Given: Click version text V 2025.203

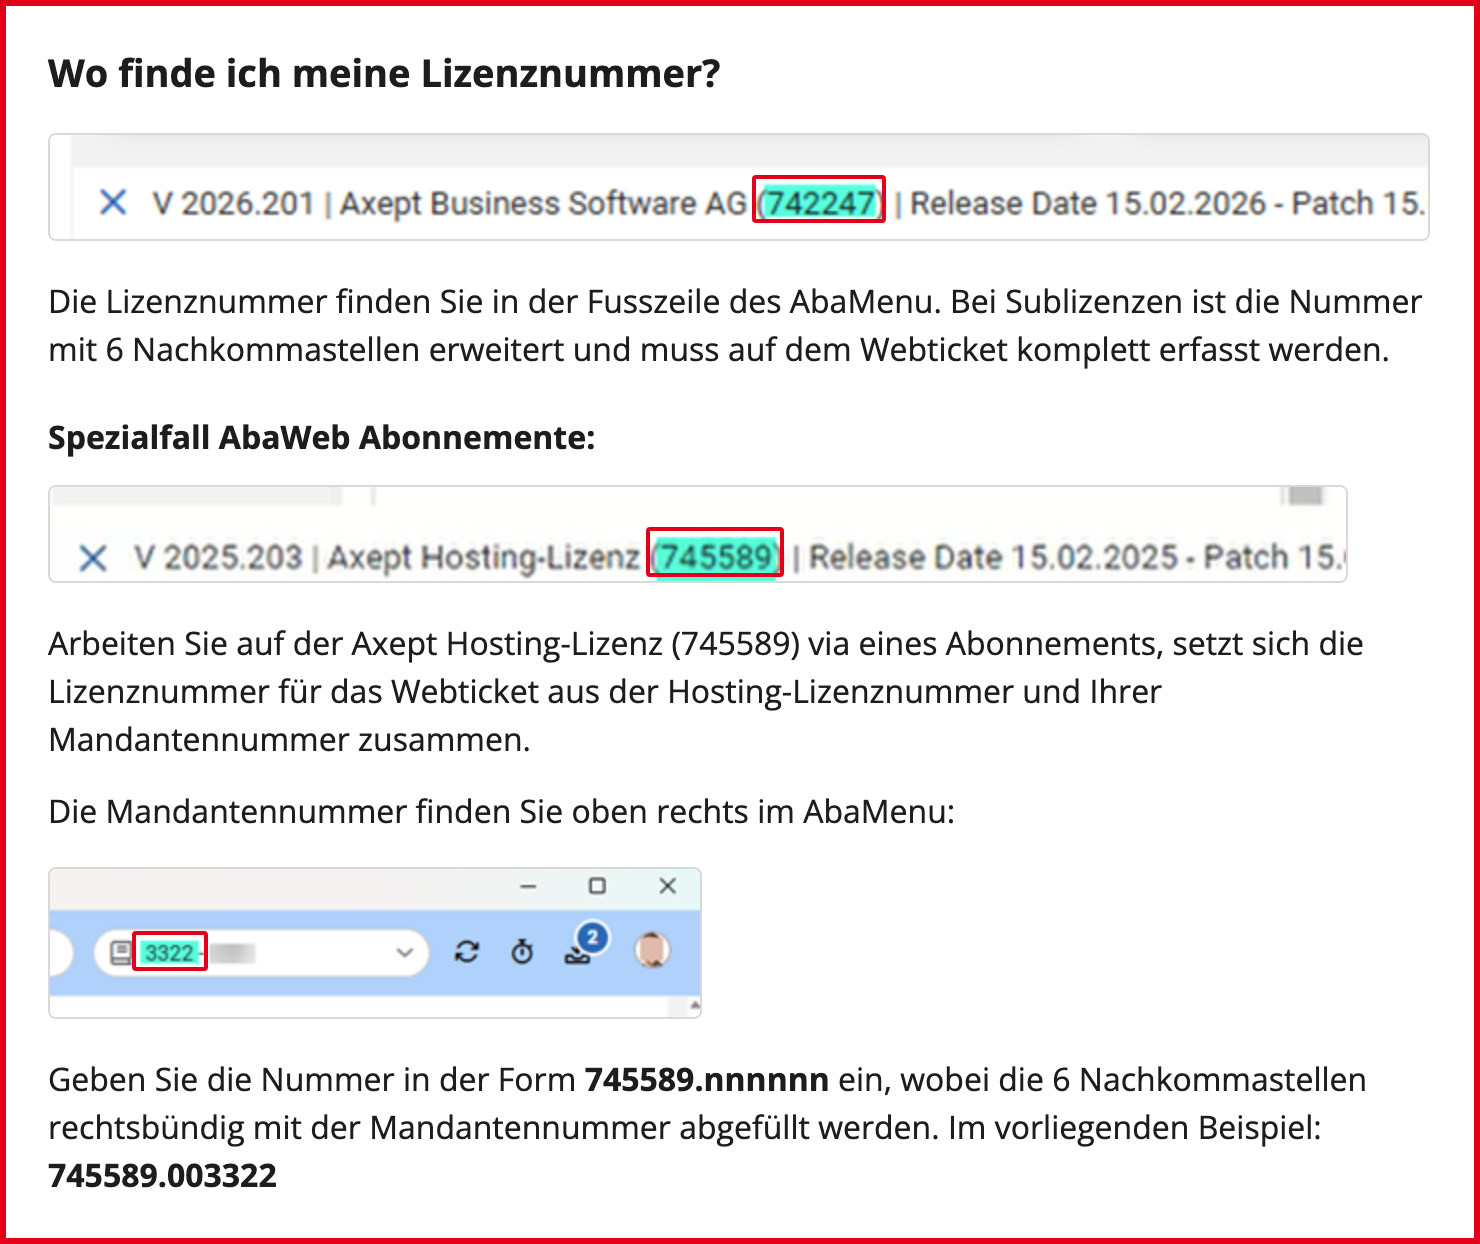Looking at the screenshot, I should [218, 557].
